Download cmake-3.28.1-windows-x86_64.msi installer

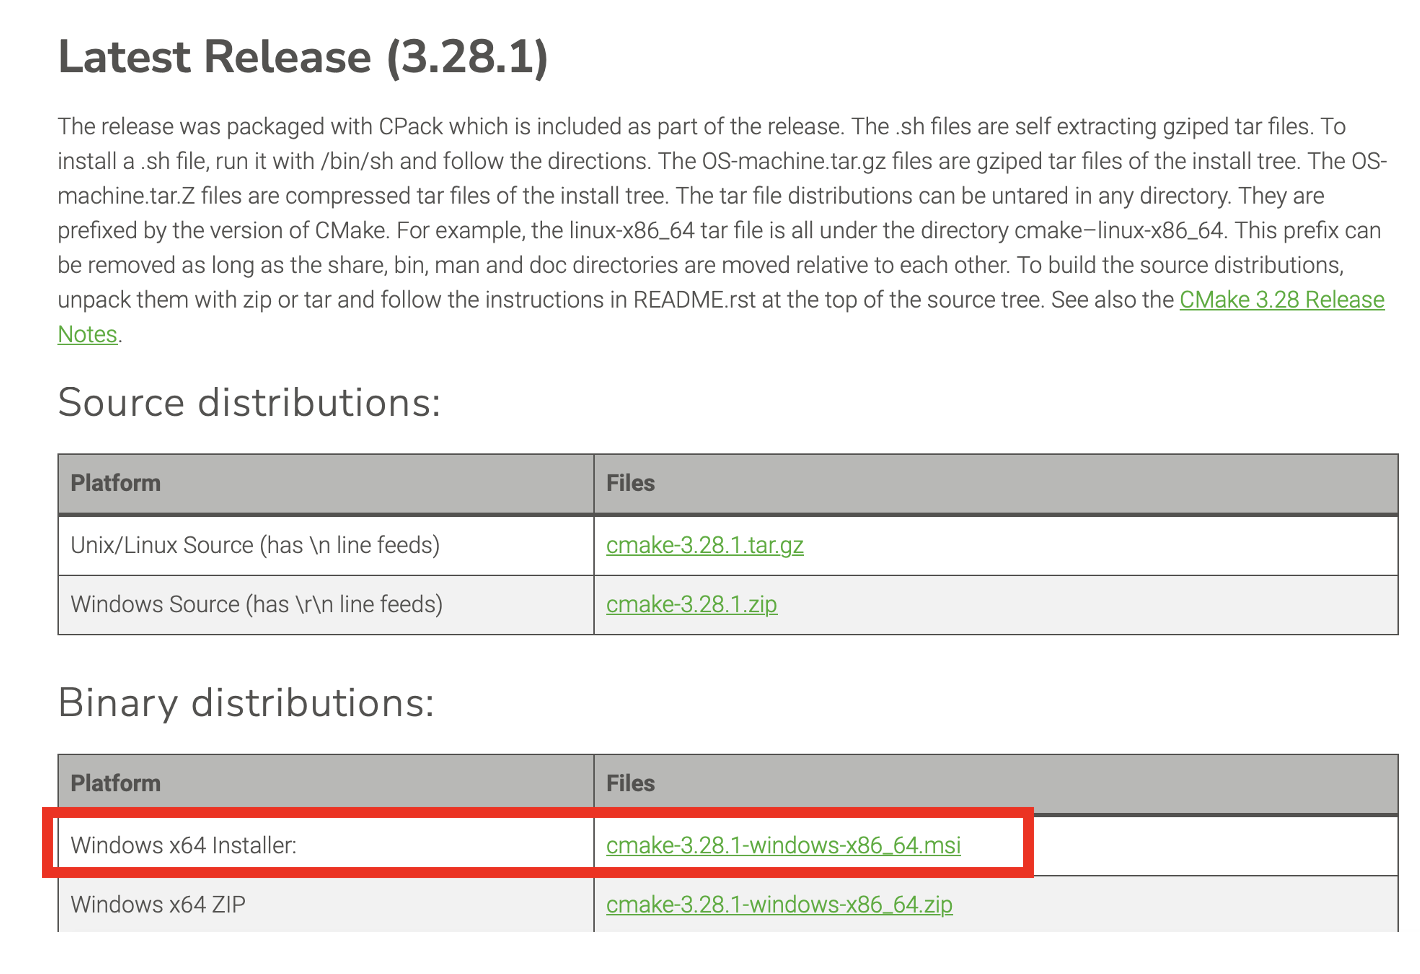pyautogui.click(x=783, y=845)
